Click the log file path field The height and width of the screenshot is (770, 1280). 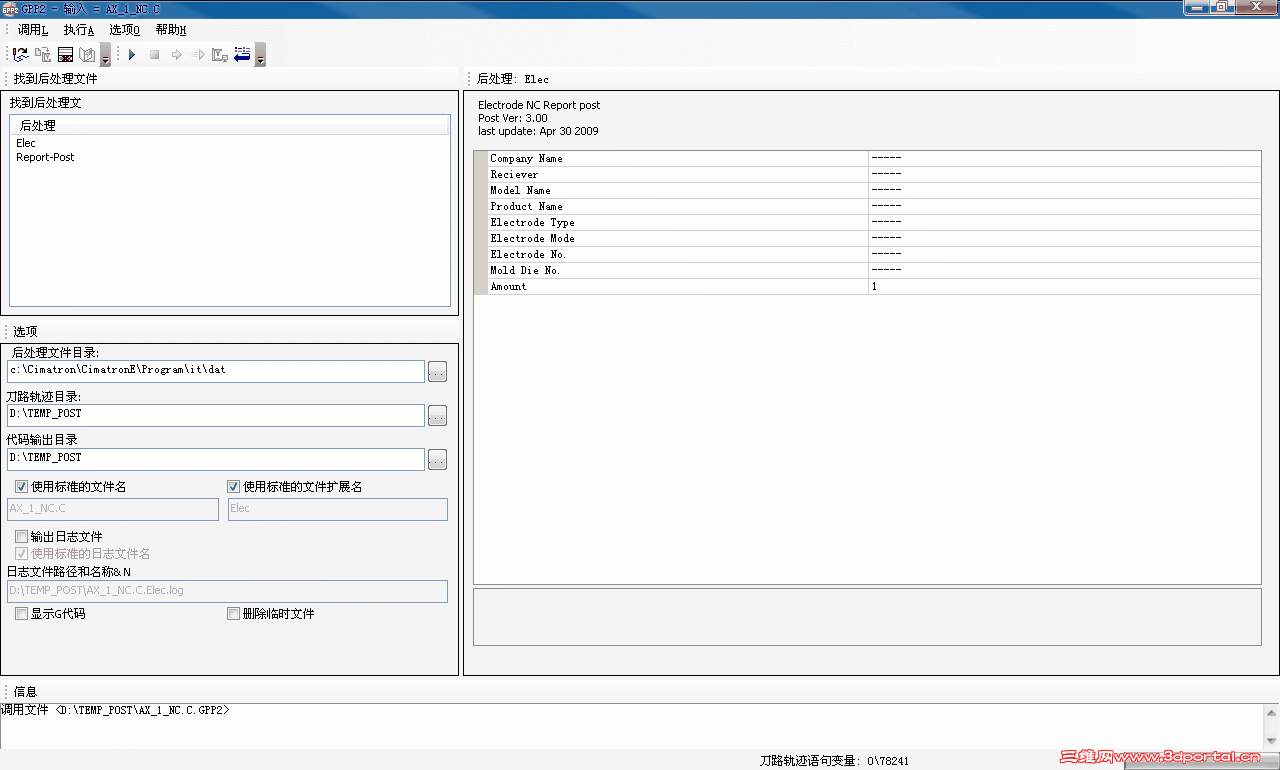(x=227, y=591)
